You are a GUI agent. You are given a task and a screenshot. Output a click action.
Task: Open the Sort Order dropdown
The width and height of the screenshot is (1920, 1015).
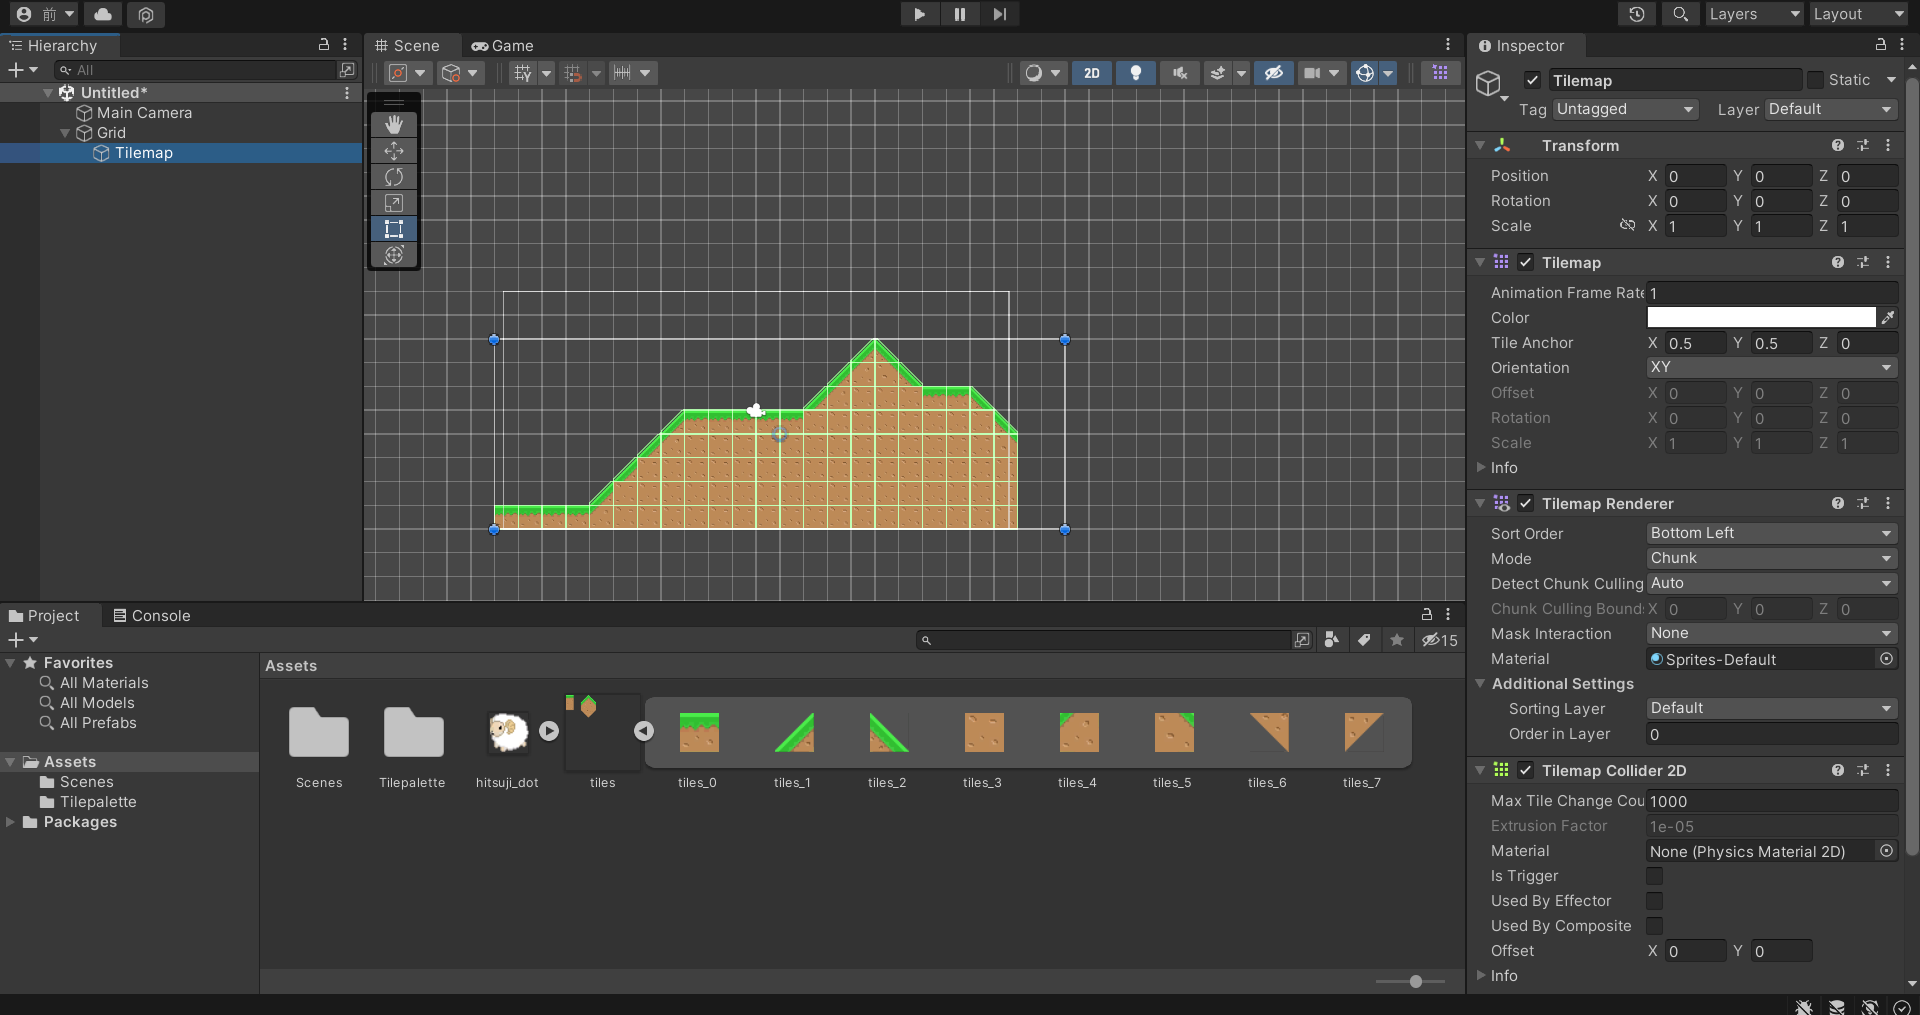coord(1771,533)
